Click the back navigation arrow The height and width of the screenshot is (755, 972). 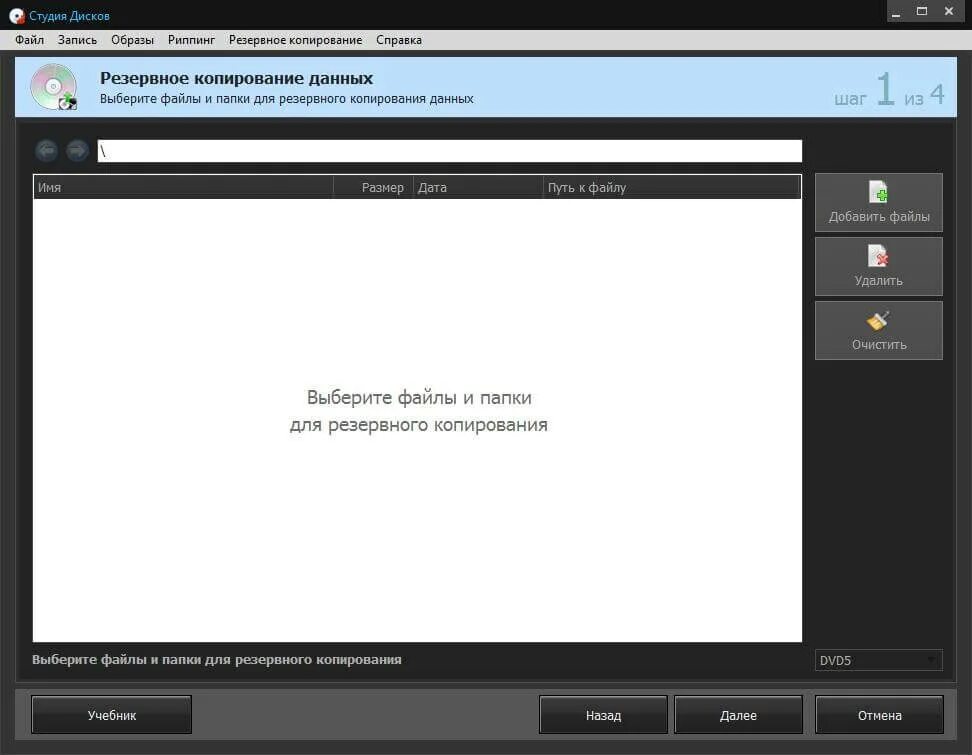[x=46, y=150]
